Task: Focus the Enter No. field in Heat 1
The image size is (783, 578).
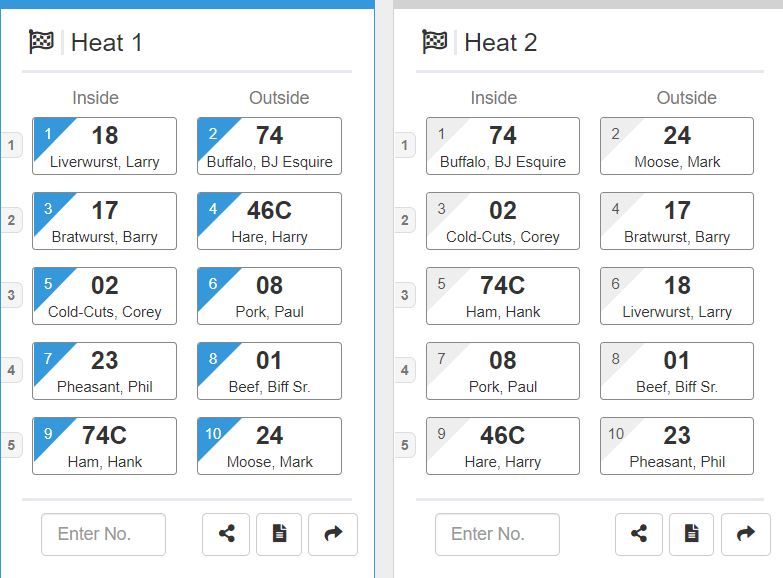Action: click(x=103, y=534)
